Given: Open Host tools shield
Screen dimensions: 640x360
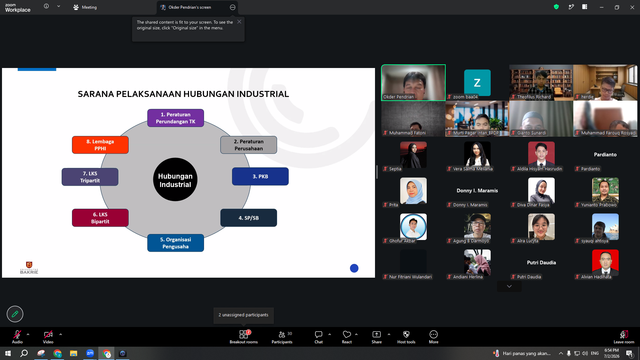Looking at the screenshot, I should (x=406, y=337).
